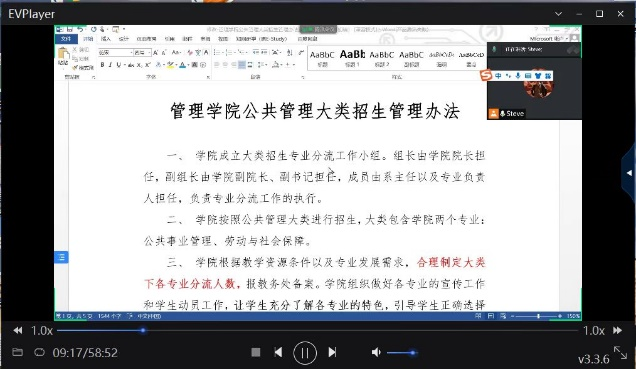Image resolution: width=636 pixels, height=369 pixels.
Task: Click the video progress bar handle
Action: [x=143, y=330]
